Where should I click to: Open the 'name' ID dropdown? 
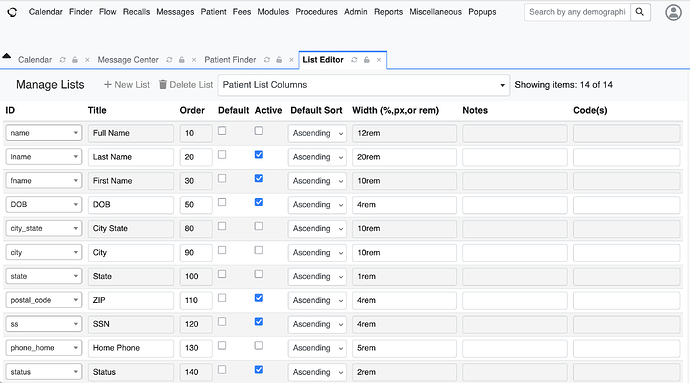(44, 133)
